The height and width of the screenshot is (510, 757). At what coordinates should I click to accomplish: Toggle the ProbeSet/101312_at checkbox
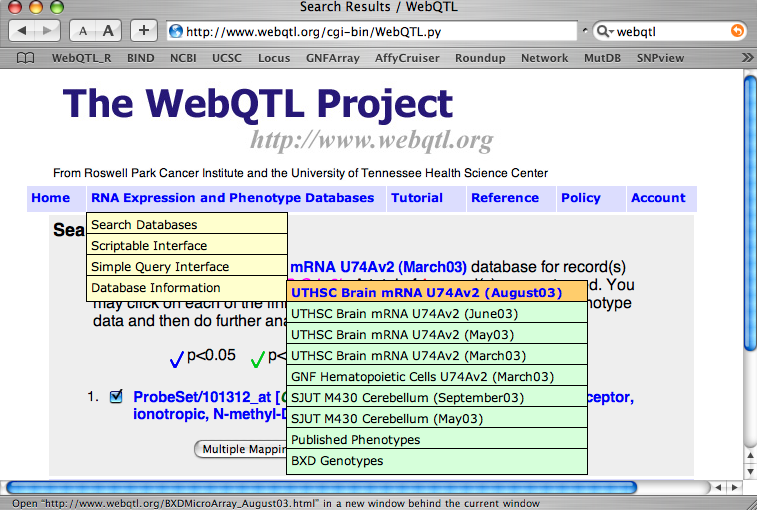tap(116, 396)
